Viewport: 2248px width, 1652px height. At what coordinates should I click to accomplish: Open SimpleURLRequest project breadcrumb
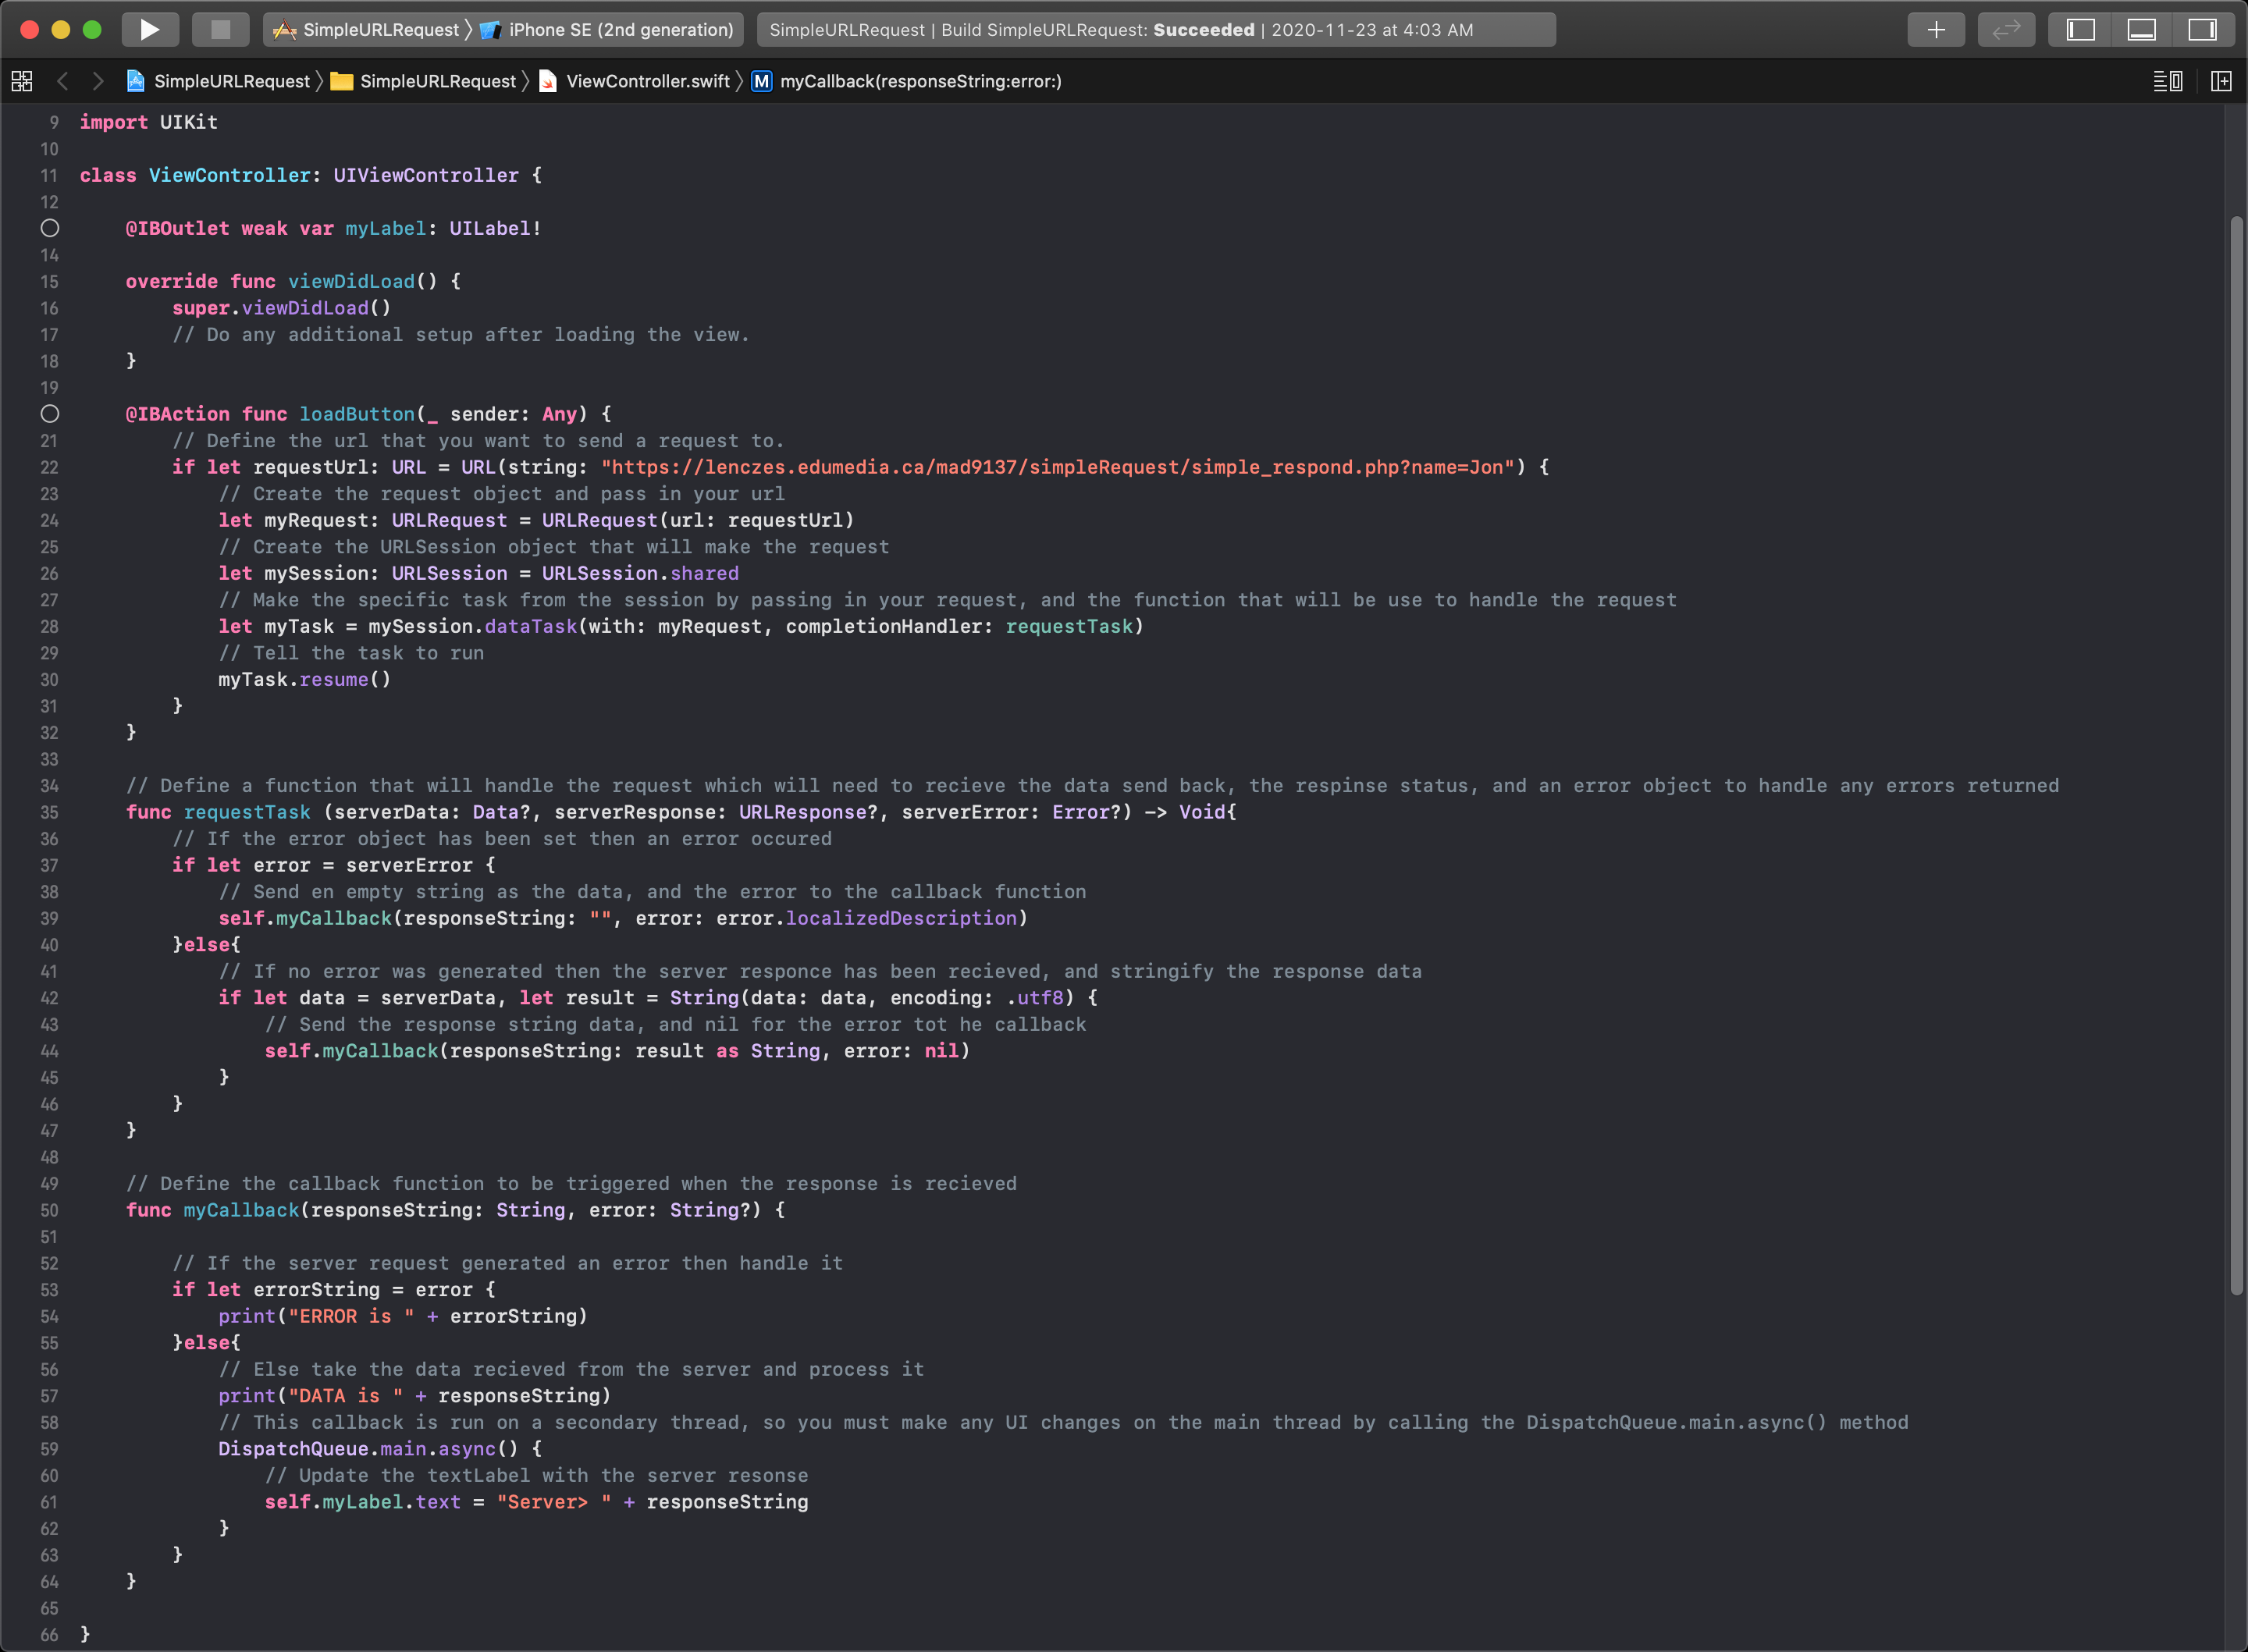point(218,81)
